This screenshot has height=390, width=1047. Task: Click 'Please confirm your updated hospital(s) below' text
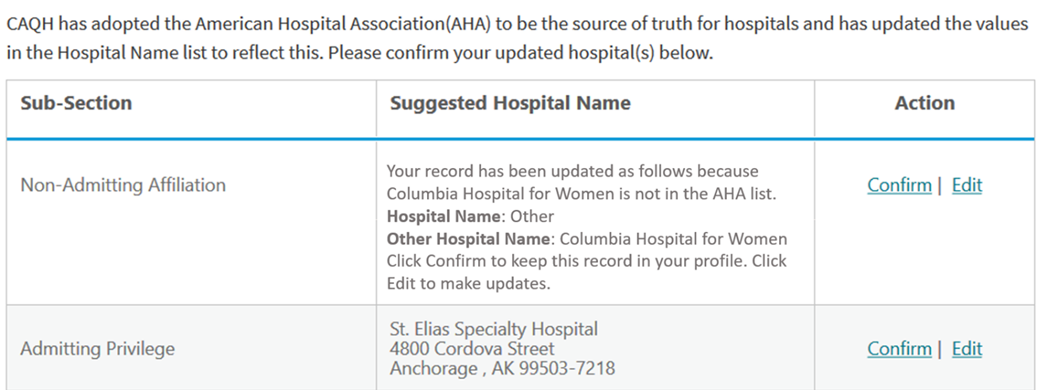(x=521, y=53)
